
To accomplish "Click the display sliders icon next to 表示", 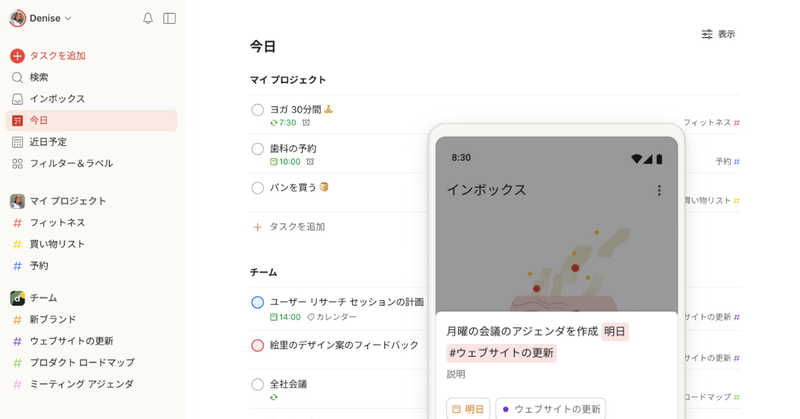I will tap(707, 34).
